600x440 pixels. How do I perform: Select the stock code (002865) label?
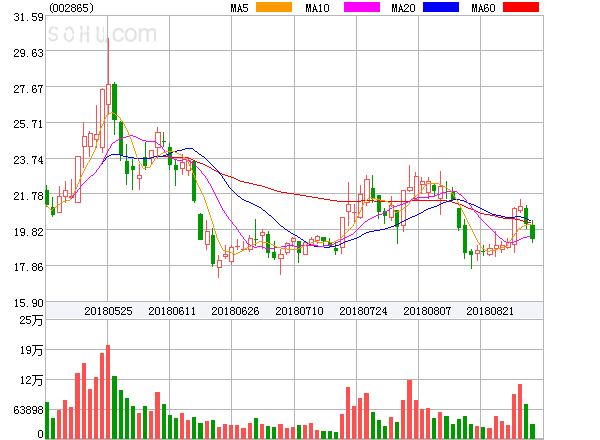point(72,8)
